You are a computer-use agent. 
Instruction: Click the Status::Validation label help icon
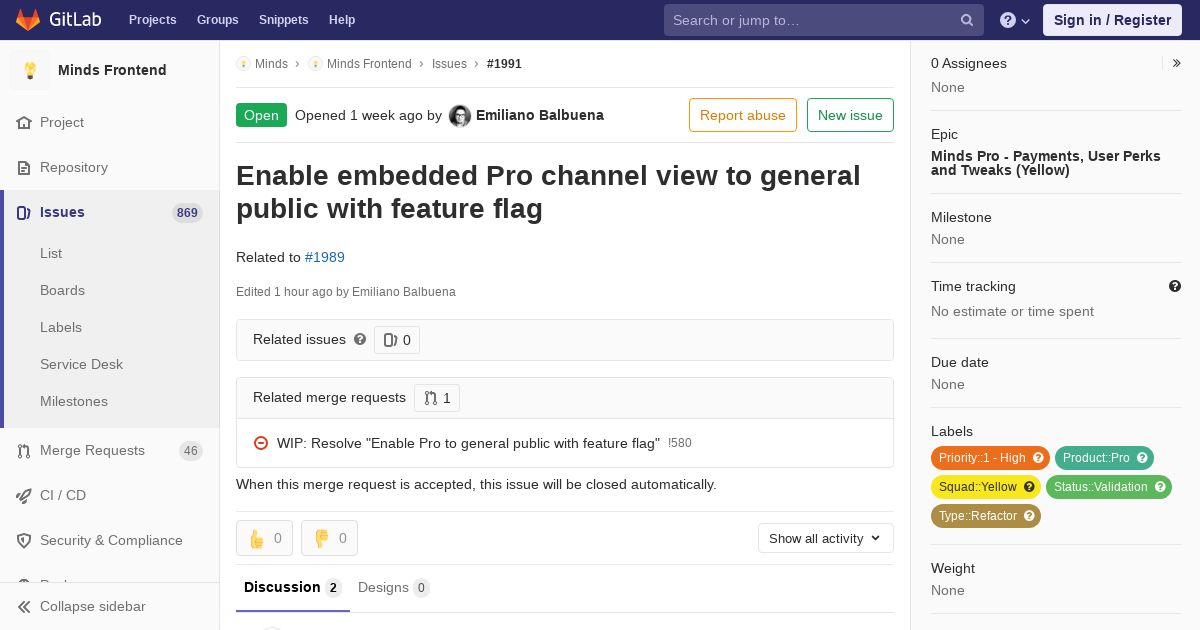click(x=1160, y=487)
